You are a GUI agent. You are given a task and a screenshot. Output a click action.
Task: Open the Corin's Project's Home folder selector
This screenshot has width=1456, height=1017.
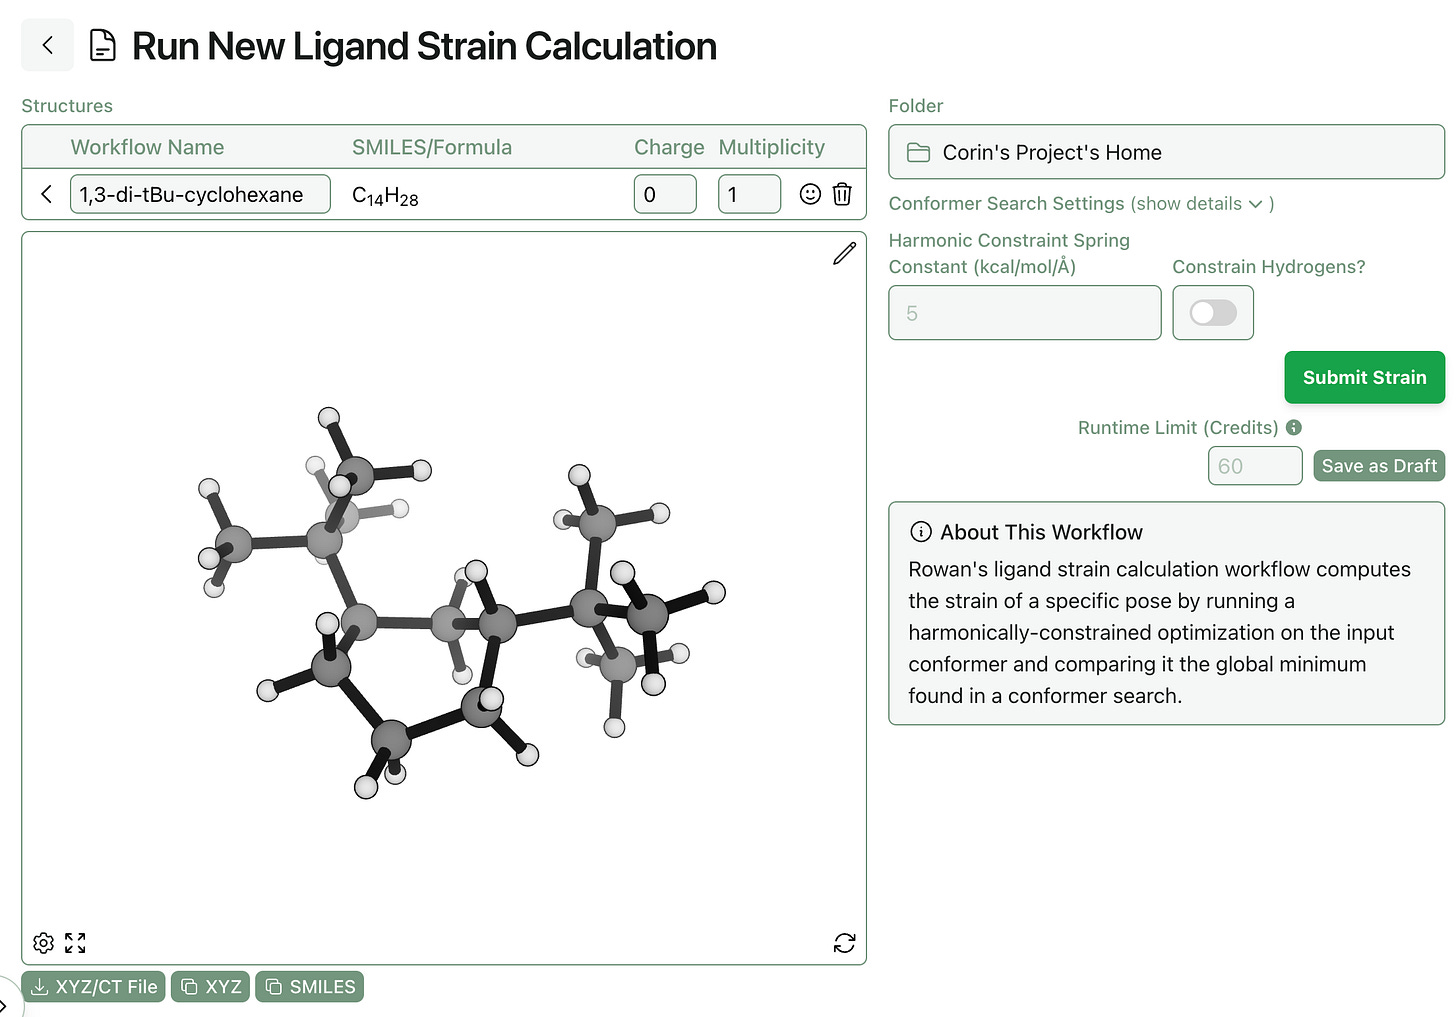pos(1166,152)
